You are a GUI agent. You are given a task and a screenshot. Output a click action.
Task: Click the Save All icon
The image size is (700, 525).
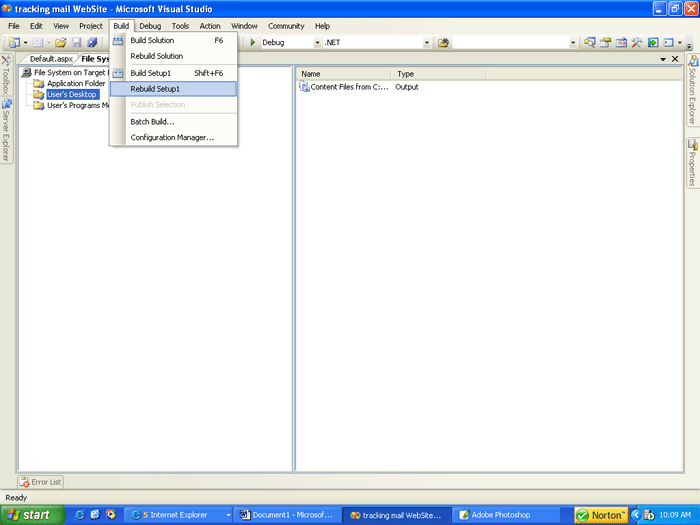(x=92, y=42)
